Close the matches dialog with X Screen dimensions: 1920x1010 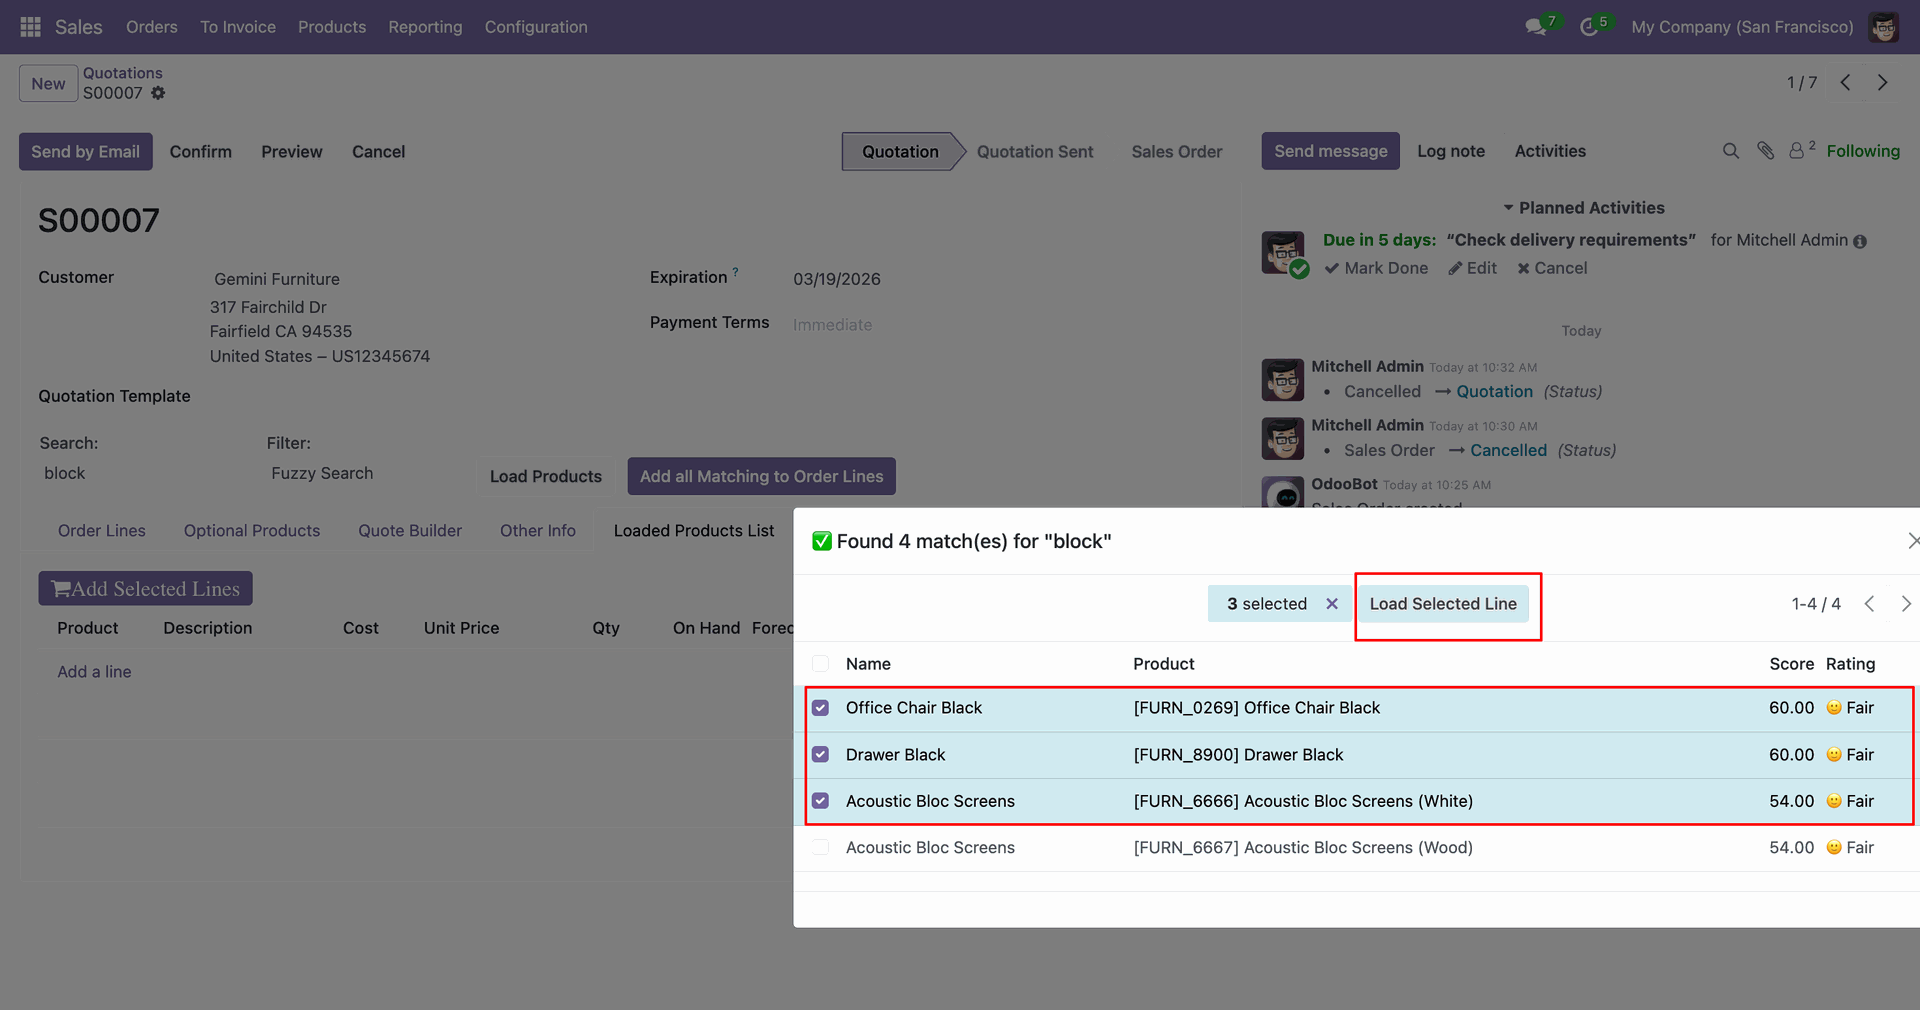click(x=1912, y=541)
